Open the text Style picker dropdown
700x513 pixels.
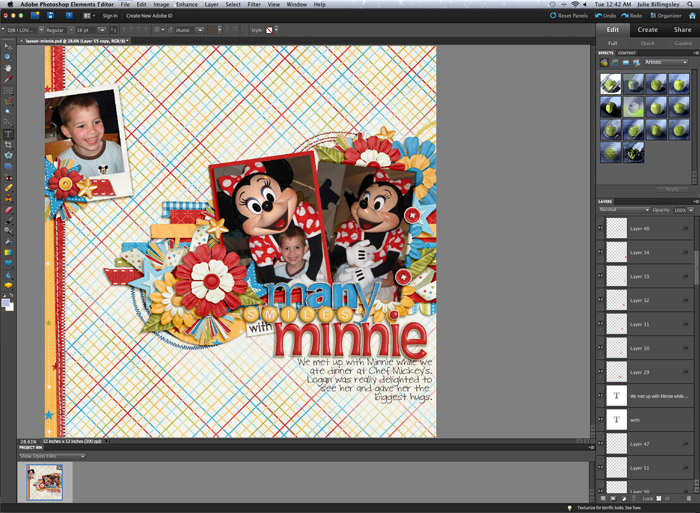pos(276,30)
